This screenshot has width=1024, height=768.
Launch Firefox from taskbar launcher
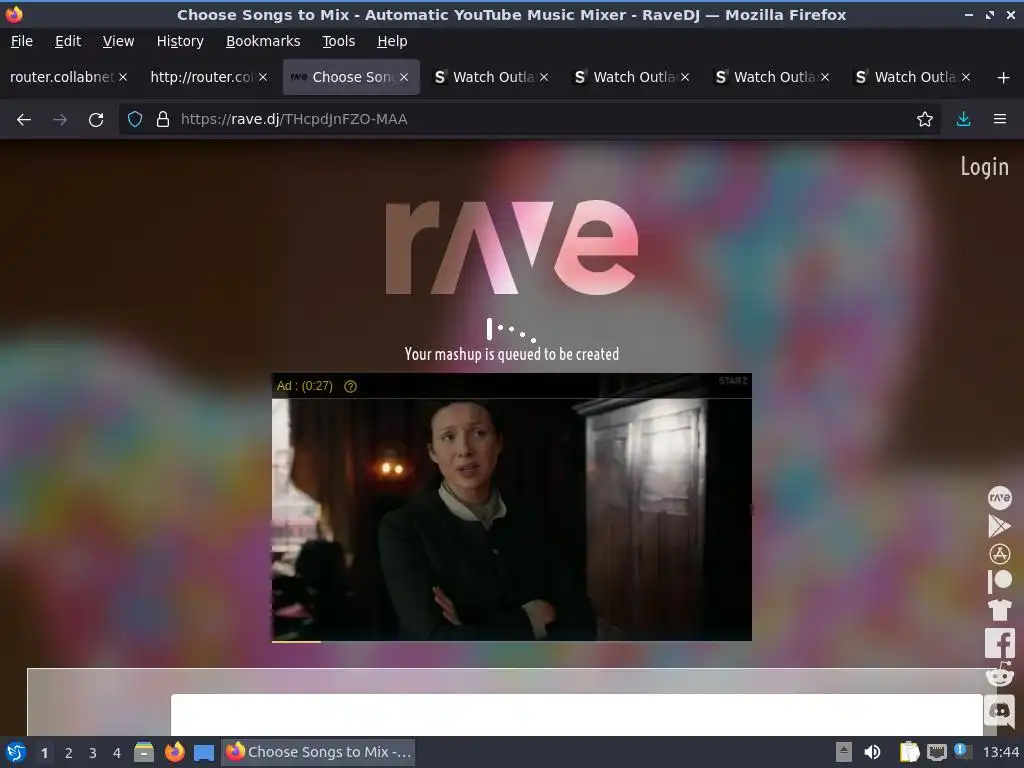174,752
